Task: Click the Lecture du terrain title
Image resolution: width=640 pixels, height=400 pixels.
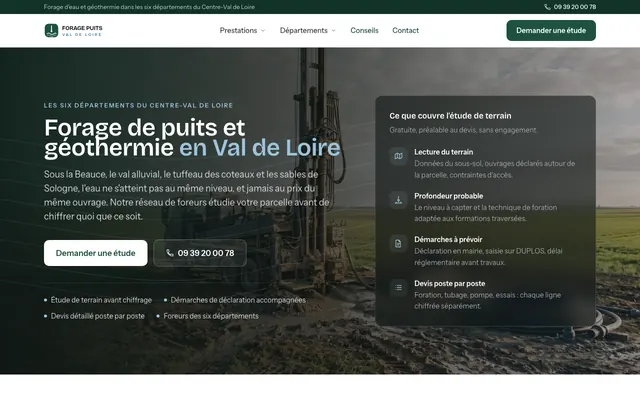Action: pos(444,152)
